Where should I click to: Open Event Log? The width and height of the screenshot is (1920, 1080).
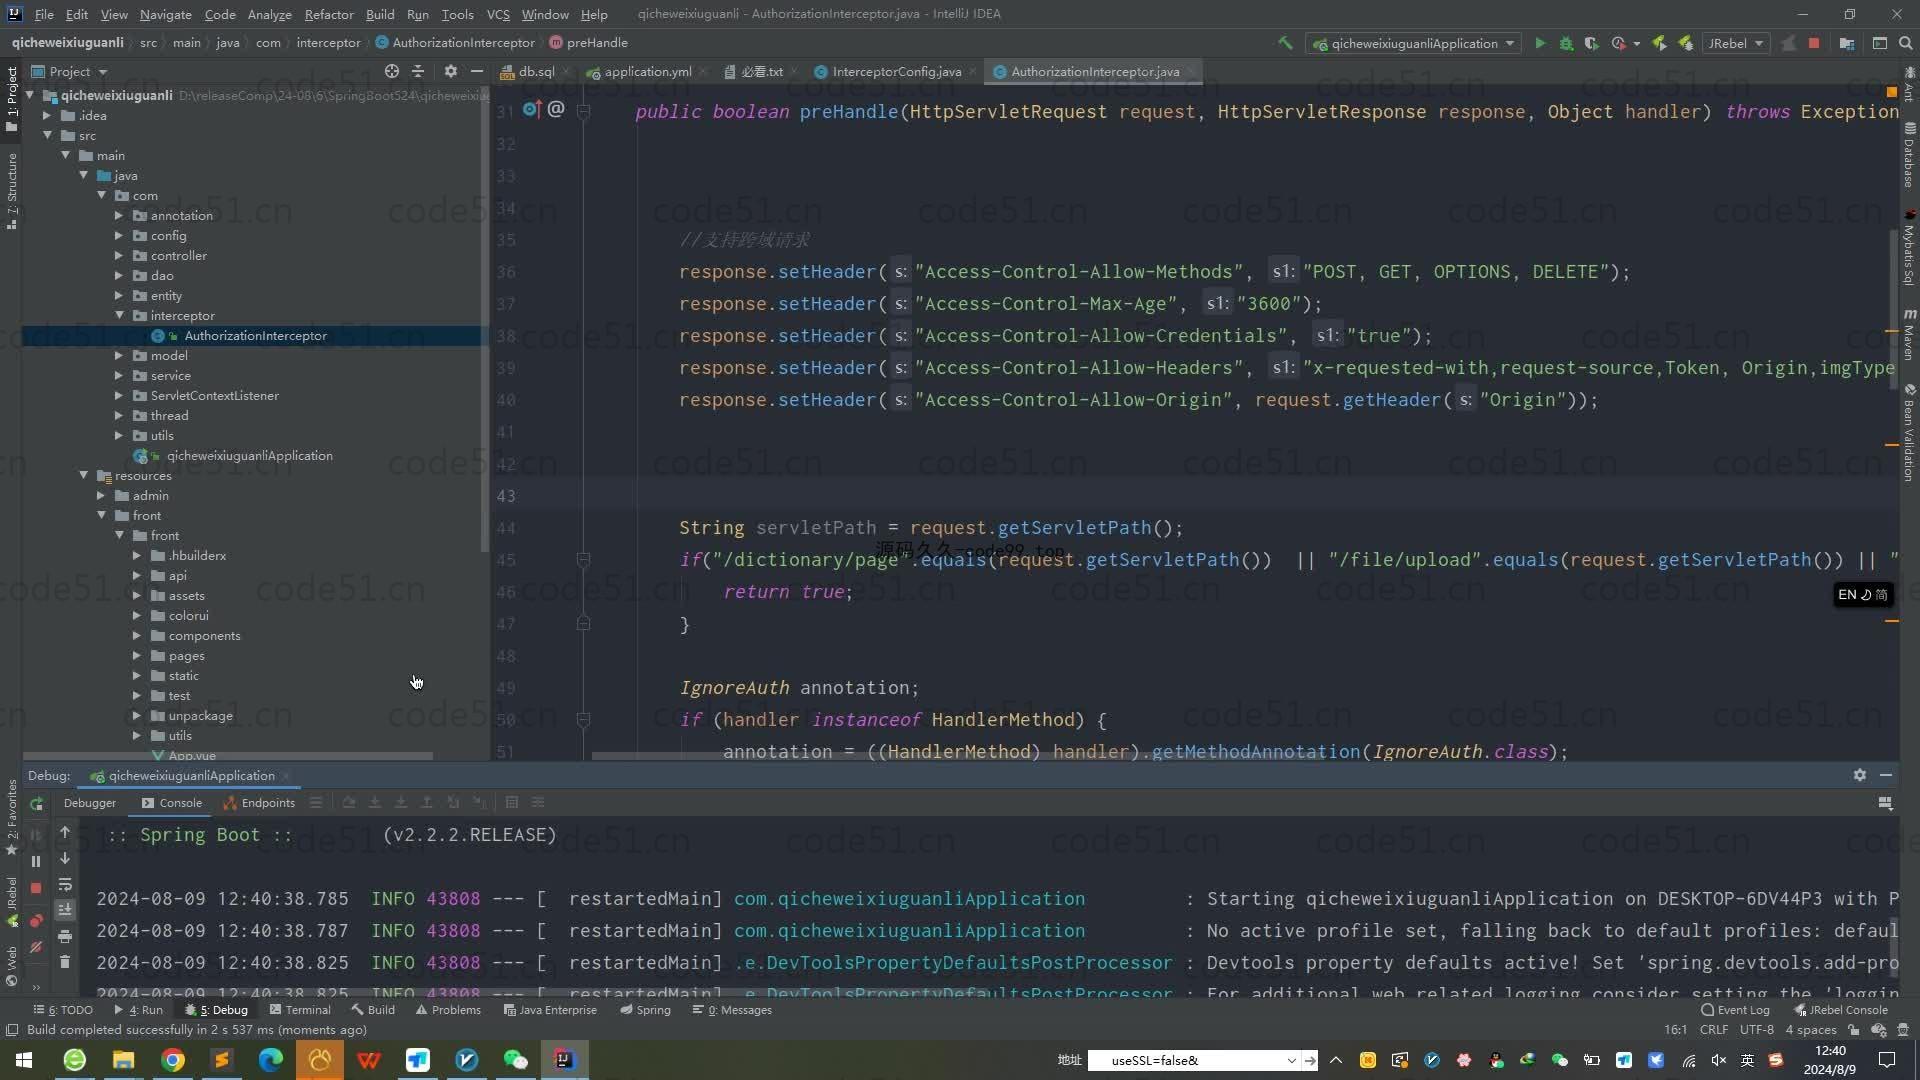pos(1735,1010)
